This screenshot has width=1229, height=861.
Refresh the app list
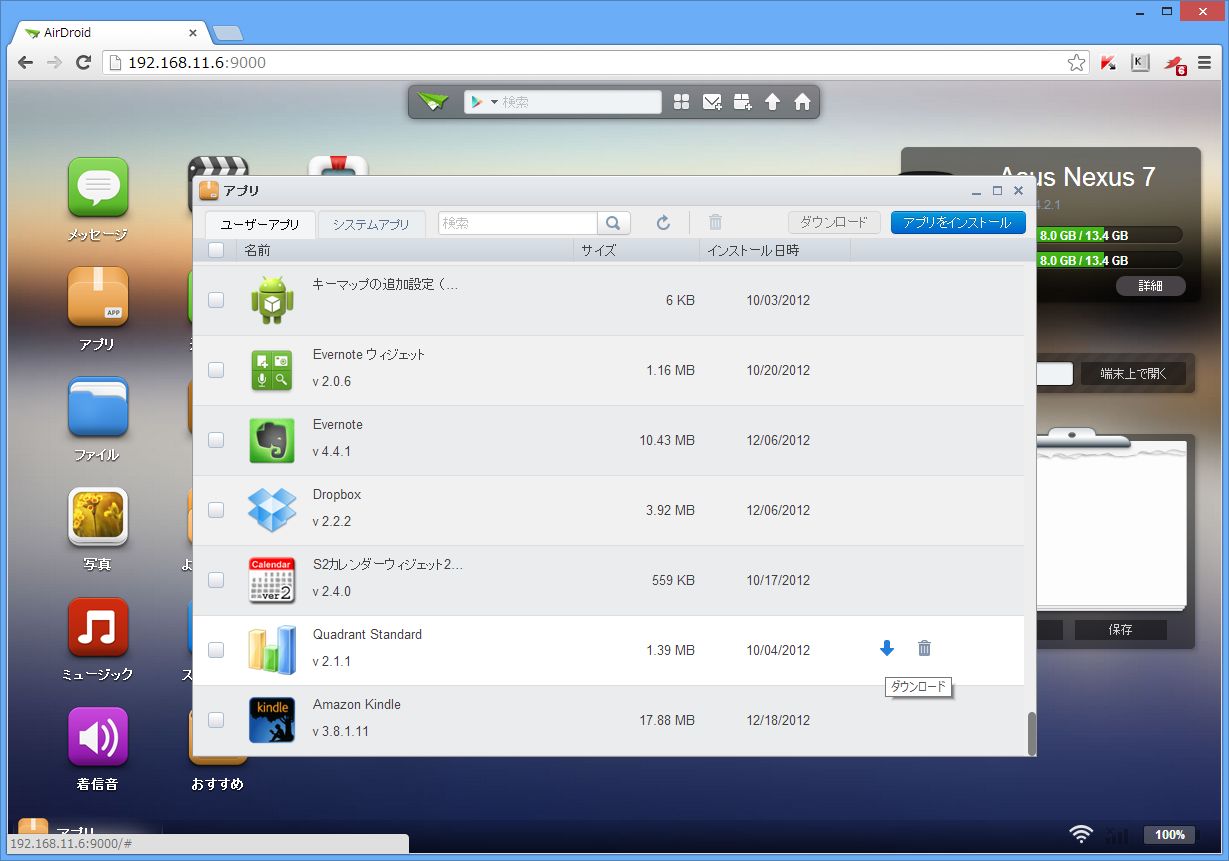[x=663, y=223]
